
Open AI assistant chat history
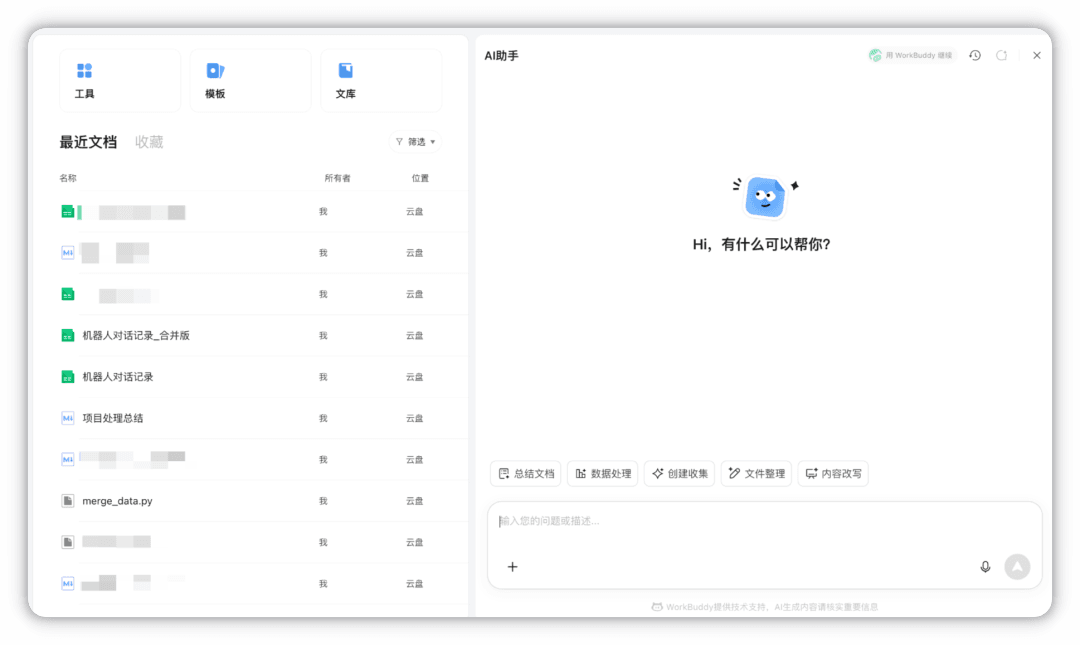click(x=975, y=55)
